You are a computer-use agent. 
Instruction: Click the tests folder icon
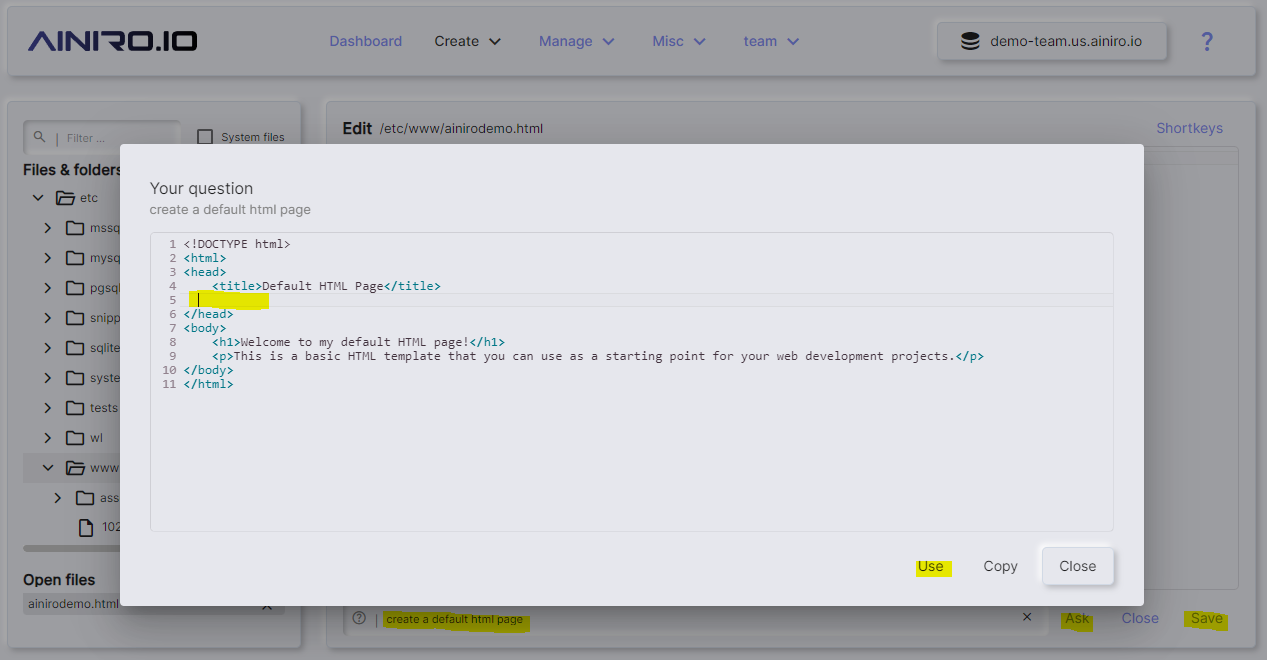click(x=75, y=408)
